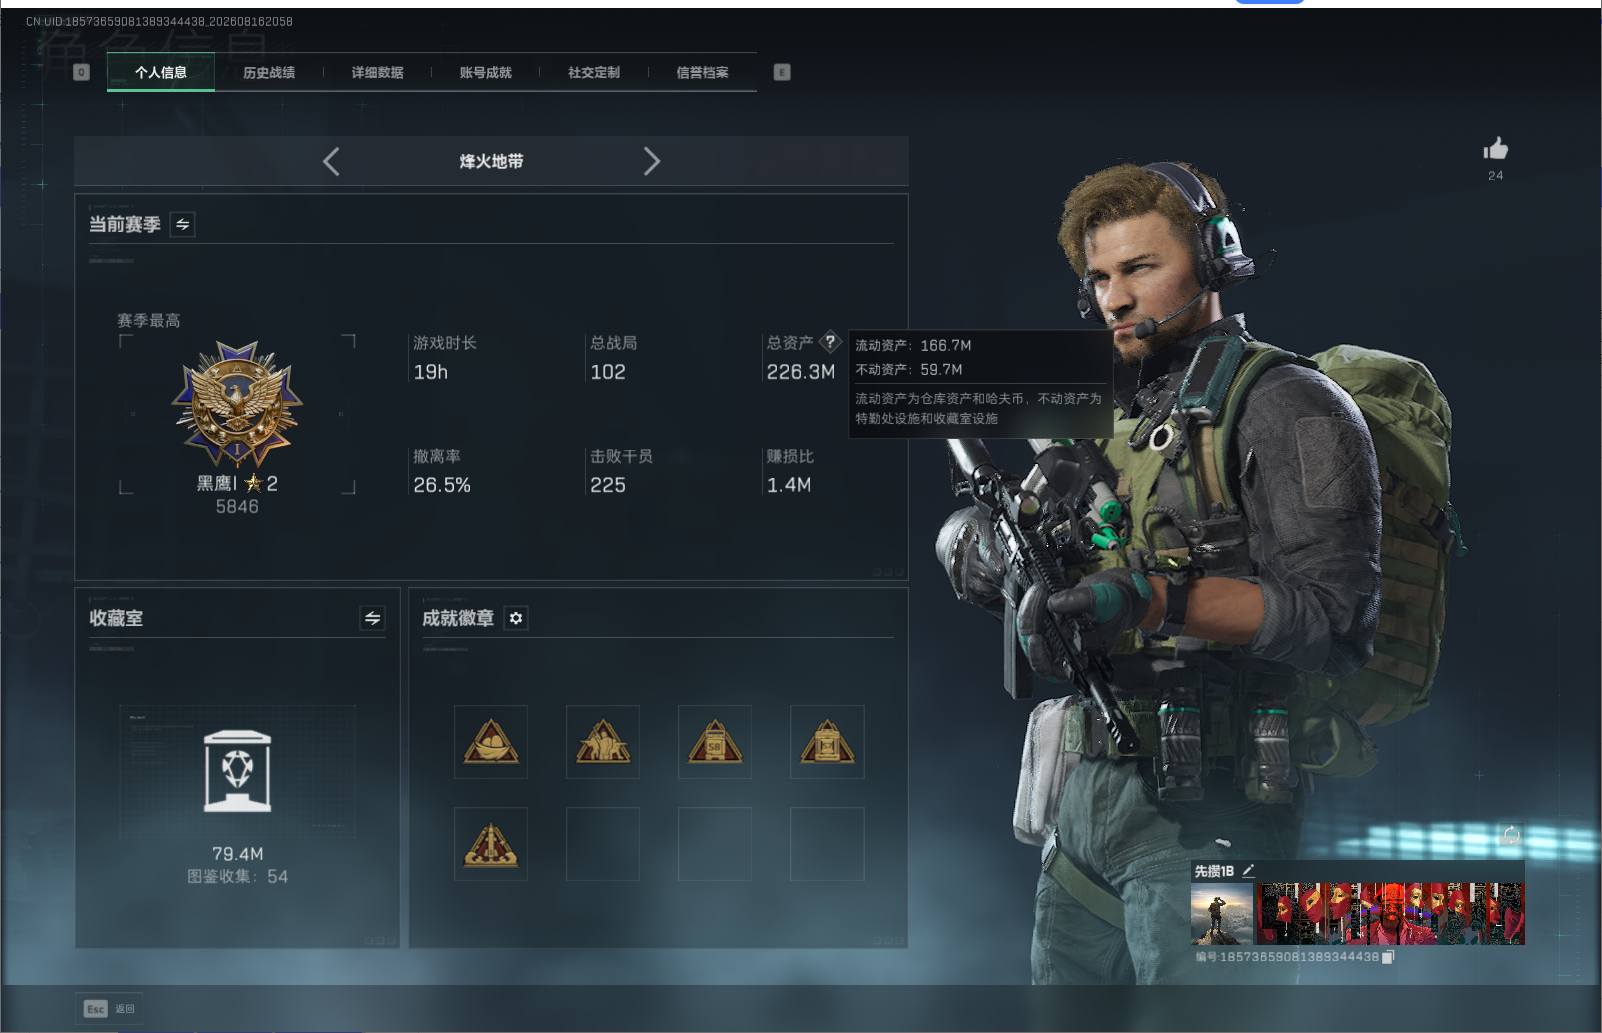
Task: Open the collection room display case icon
Action: pos(237,771)
